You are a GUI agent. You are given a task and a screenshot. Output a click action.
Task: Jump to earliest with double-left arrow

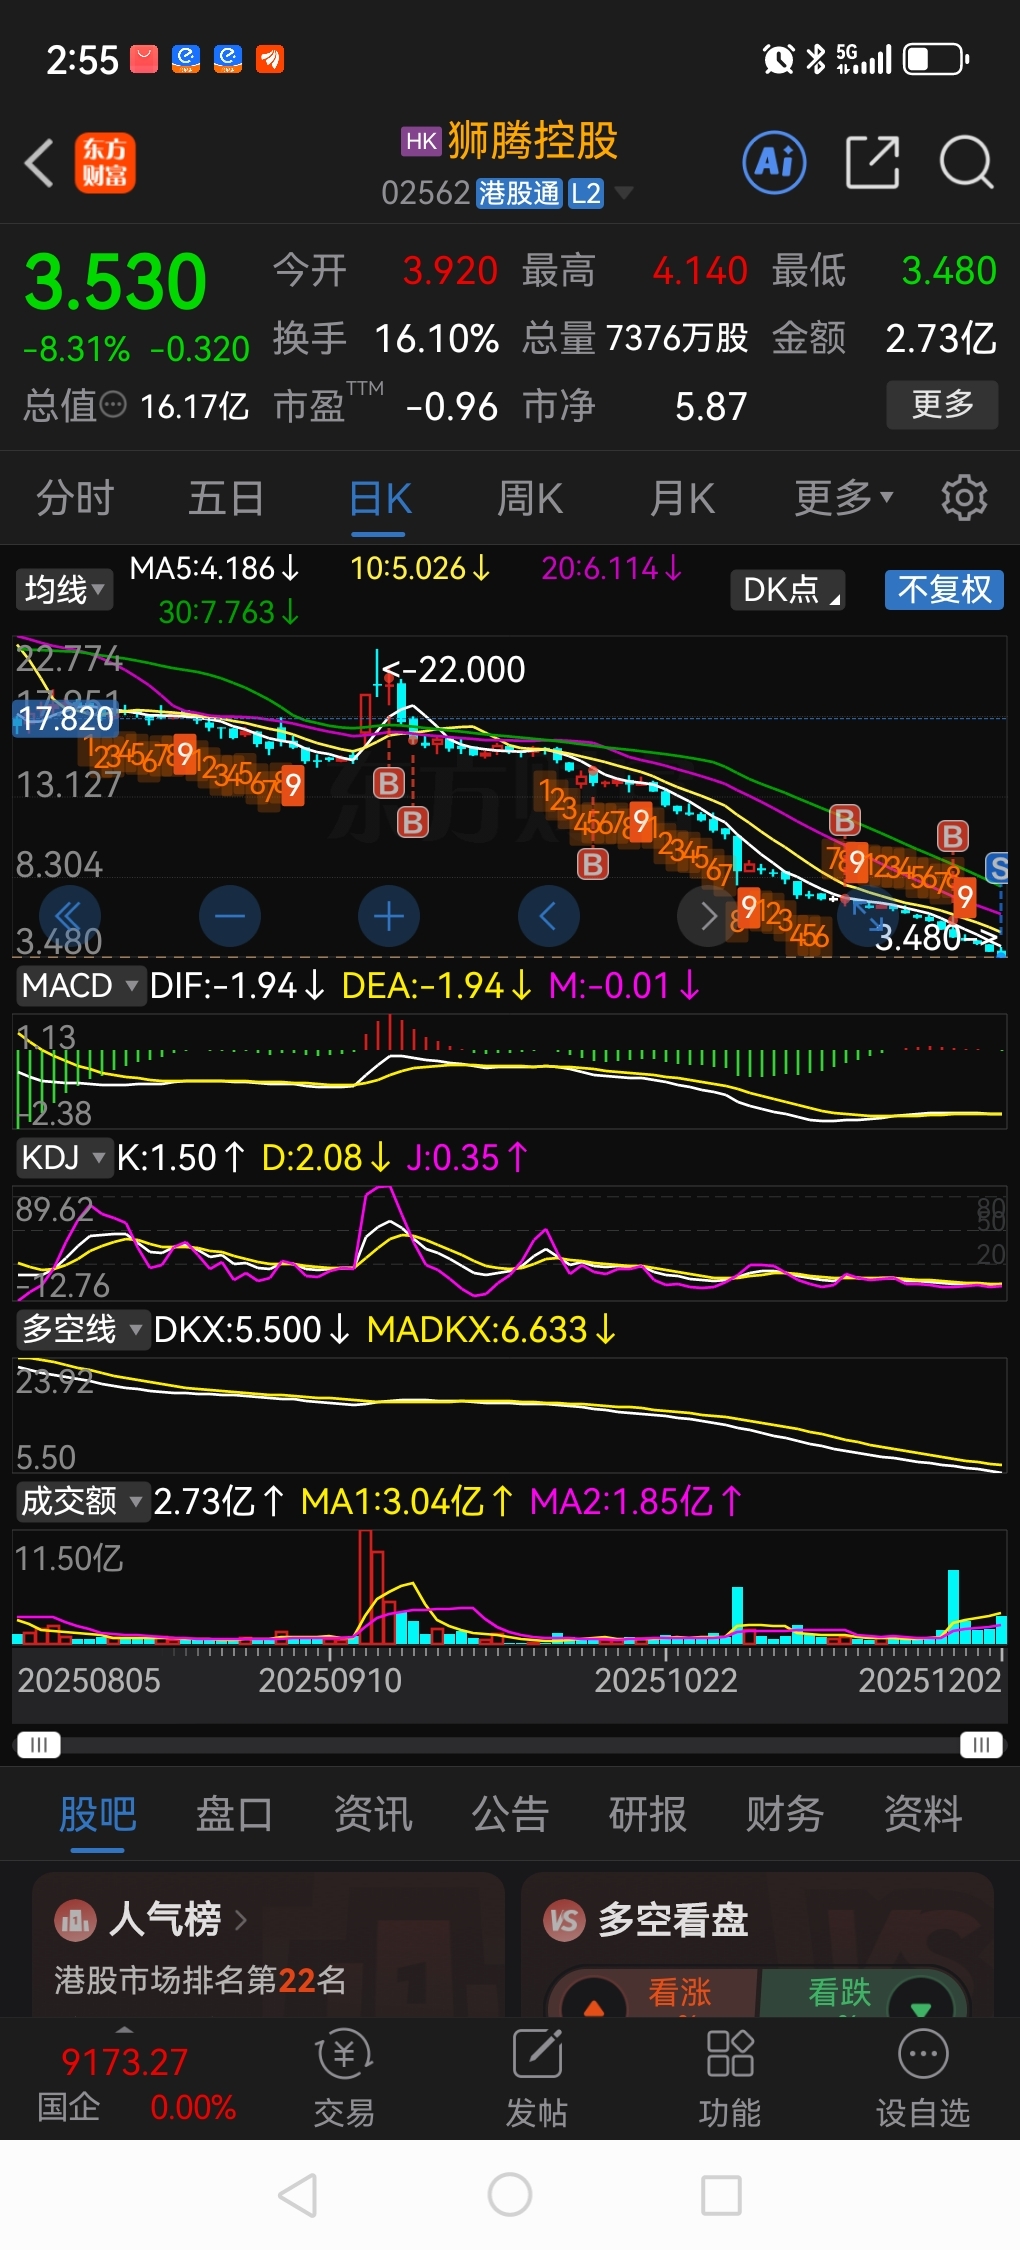tap(69, 916)
